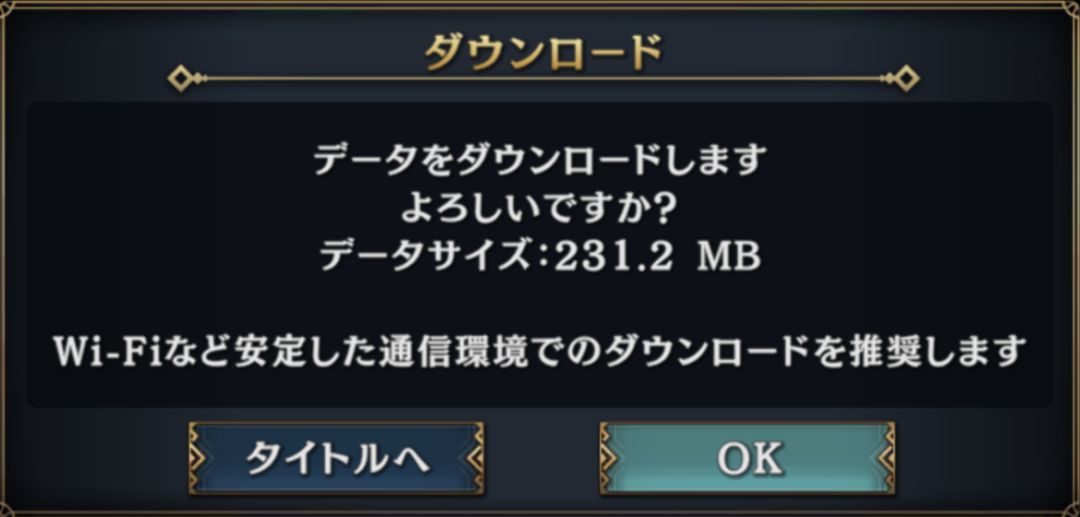Click the left chevron ornament on タイトルへ button
1080x517 pixels.
pyautogui.click(x=198, y=458)
